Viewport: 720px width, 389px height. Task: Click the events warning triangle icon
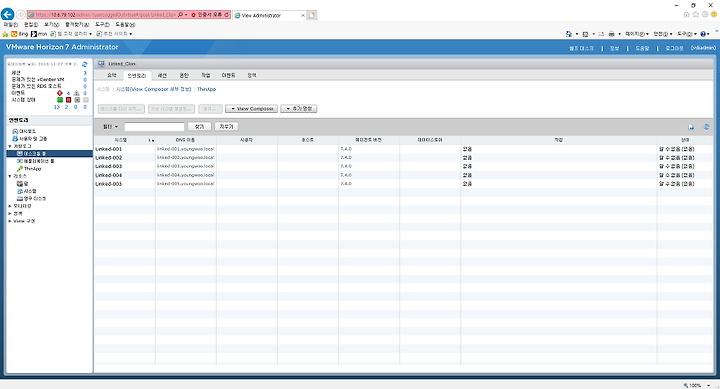click(x=77, y=93)
